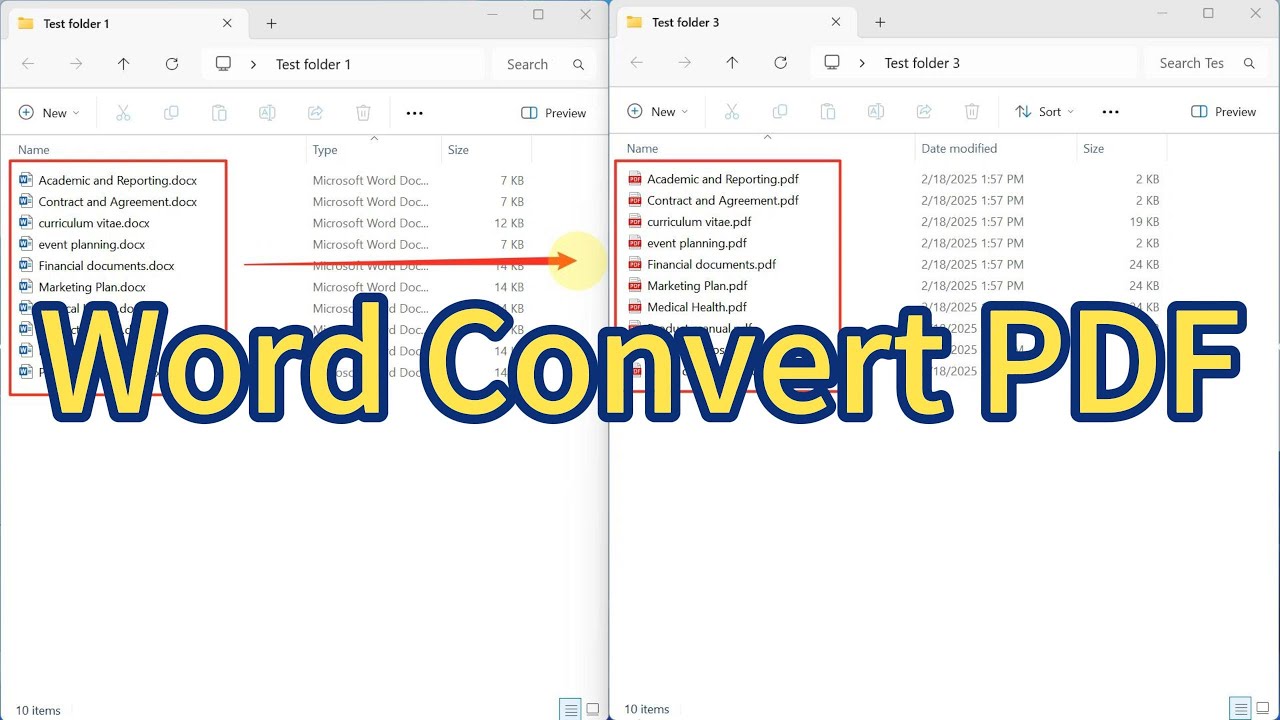Image resolution: width=1280 pixels, height=720 pixels.
Task: Switch to details view in Test folder 1 status bar
Action: [571, 710]
